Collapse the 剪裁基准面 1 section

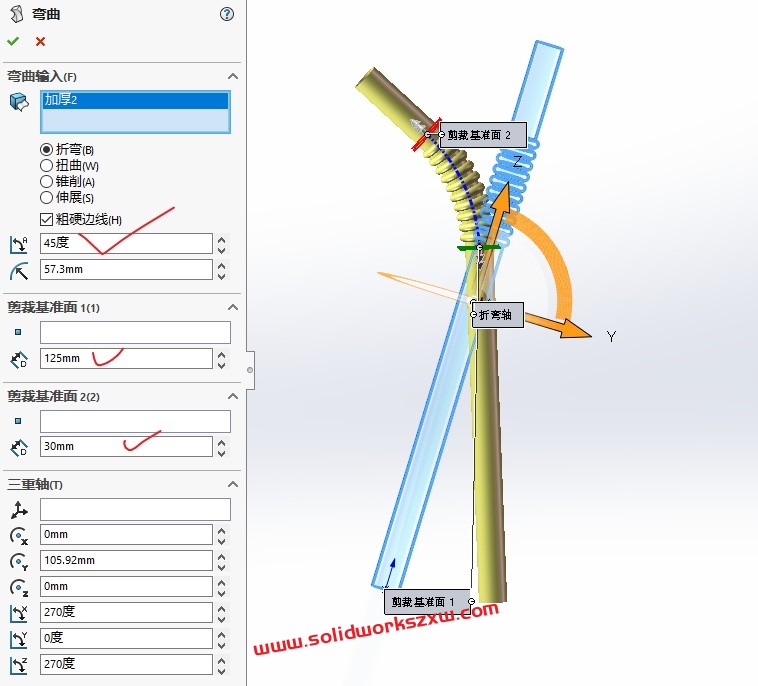click(x=233, y=307)
